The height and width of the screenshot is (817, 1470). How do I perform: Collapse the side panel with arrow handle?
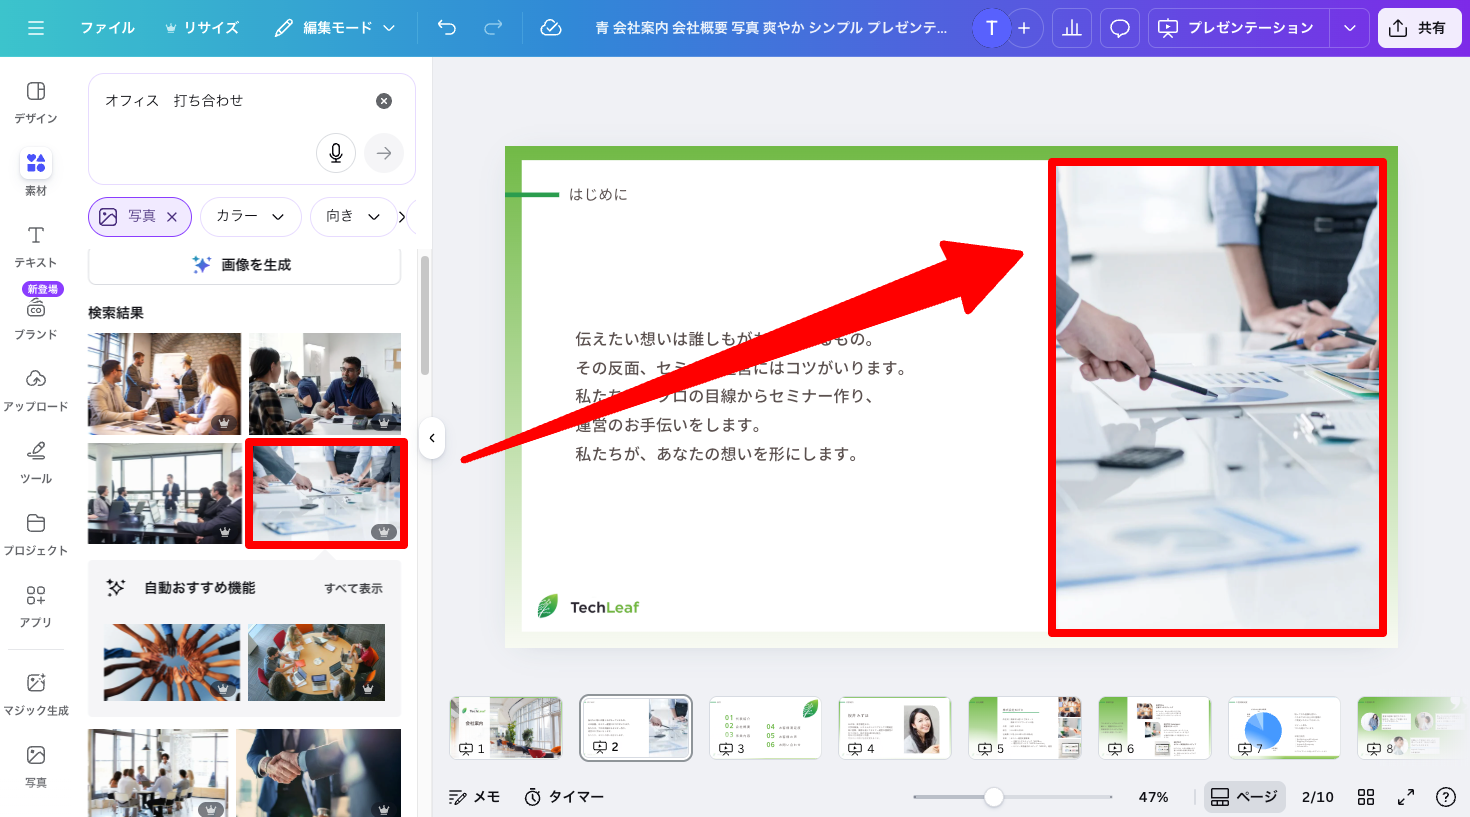click(x=432, y=438)
